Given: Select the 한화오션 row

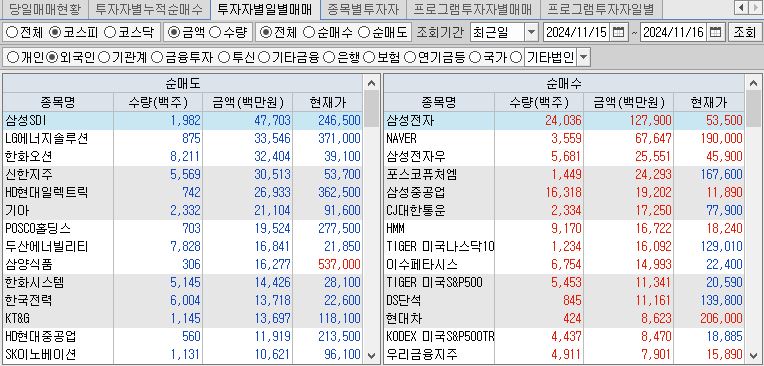Looking at the screenshot, I should [183, 156].
